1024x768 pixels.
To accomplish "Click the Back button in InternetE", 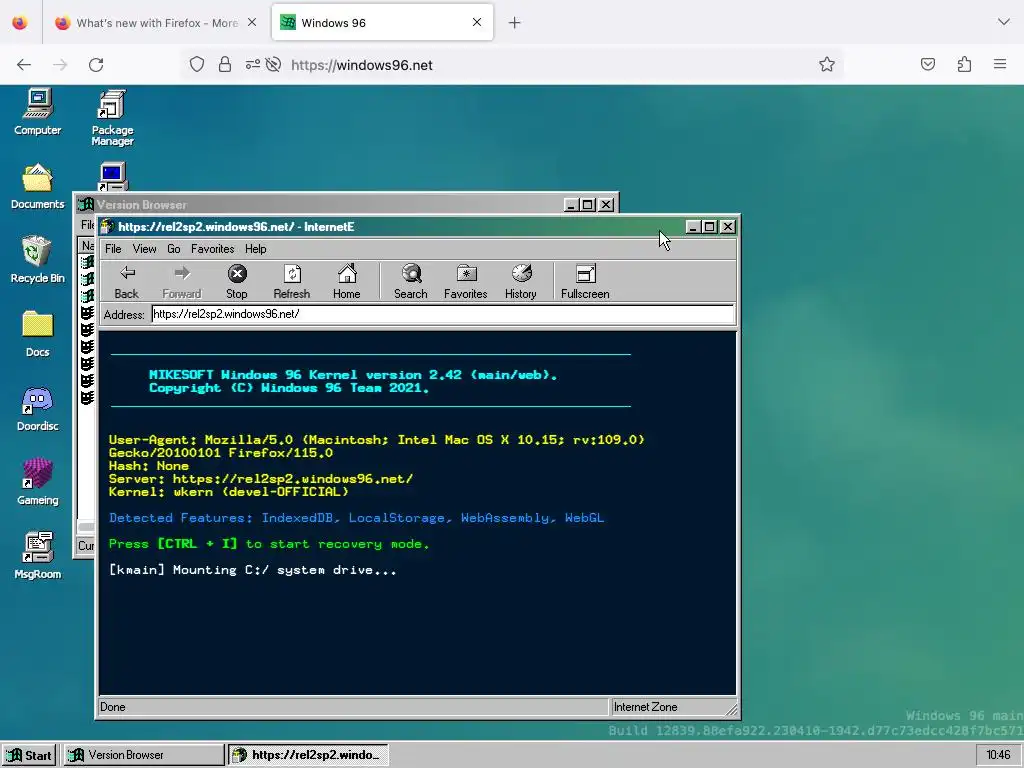I will [x=127, y=281].
